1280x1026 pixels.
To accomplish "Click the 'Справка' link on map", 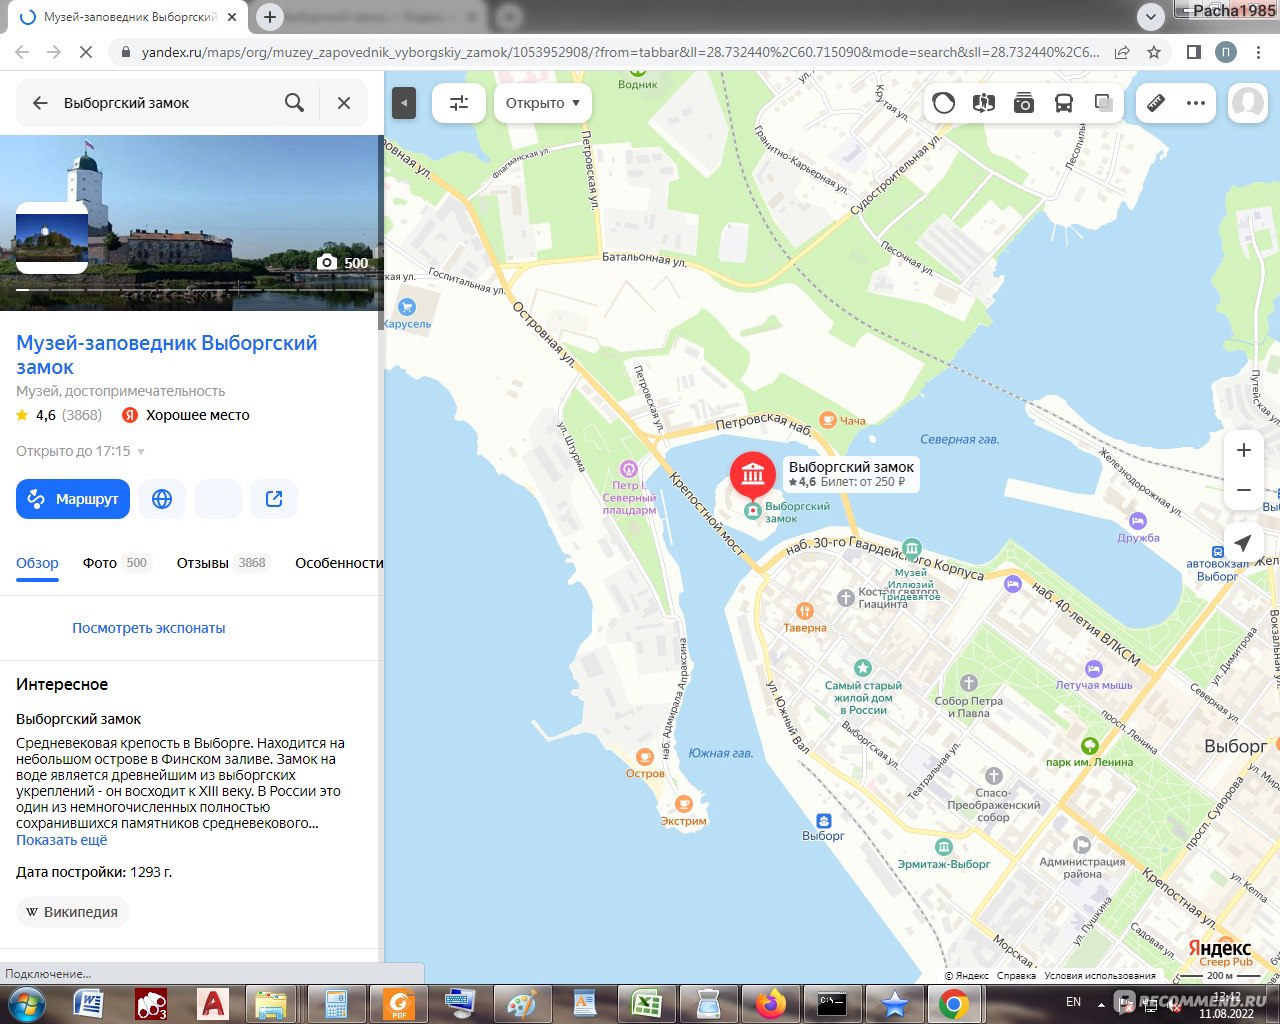I will 1016,975.
